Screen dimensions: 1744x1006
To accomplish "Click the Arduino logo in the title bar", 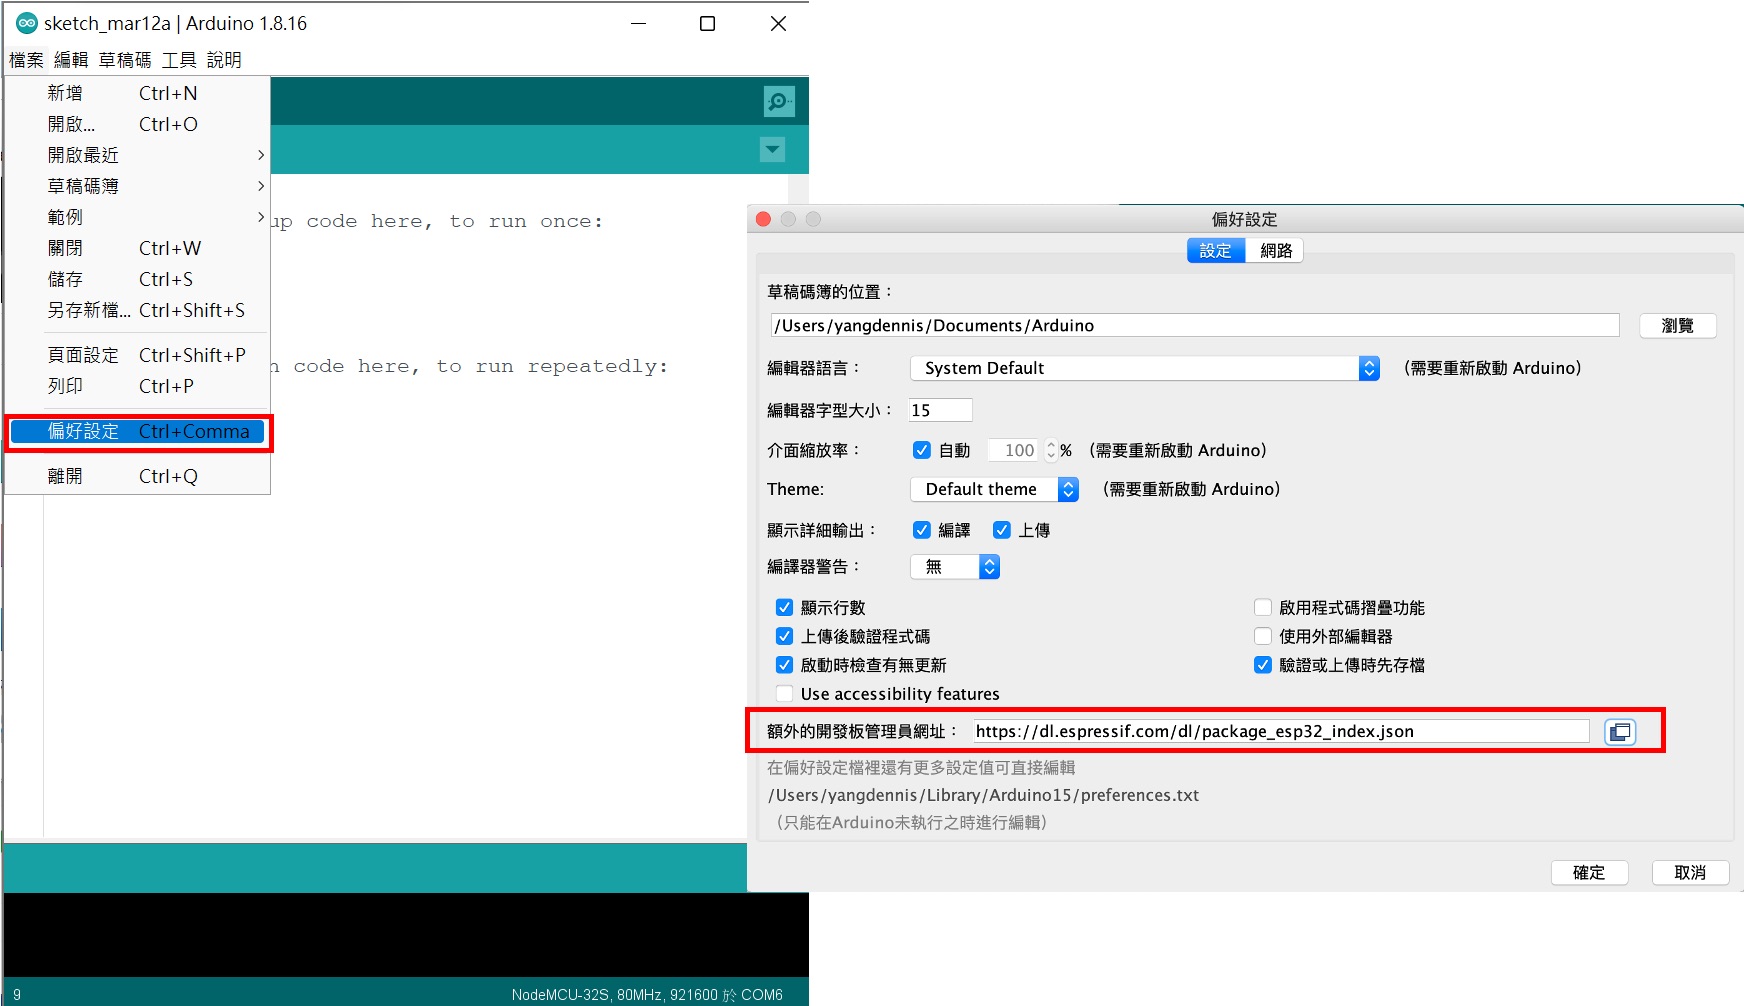I will (25, 22).
